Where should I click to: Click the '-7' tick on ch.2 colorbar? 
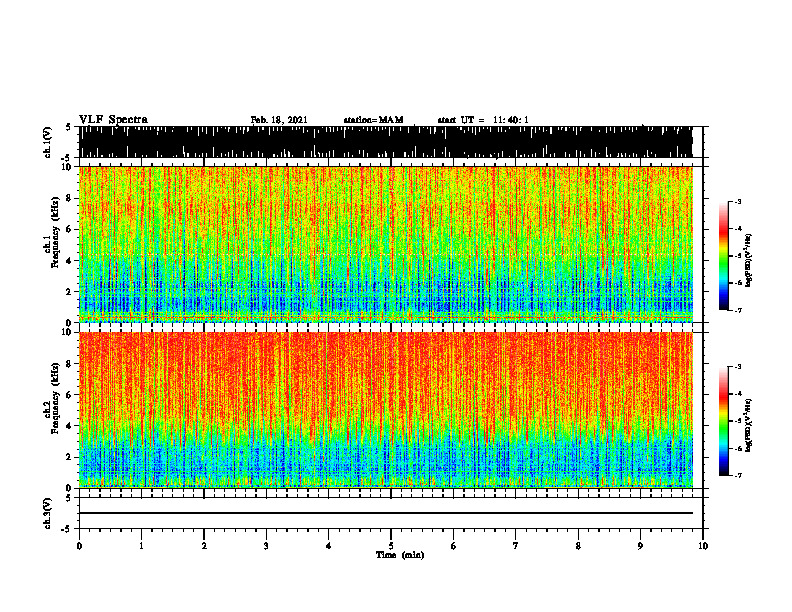(737, 475)
